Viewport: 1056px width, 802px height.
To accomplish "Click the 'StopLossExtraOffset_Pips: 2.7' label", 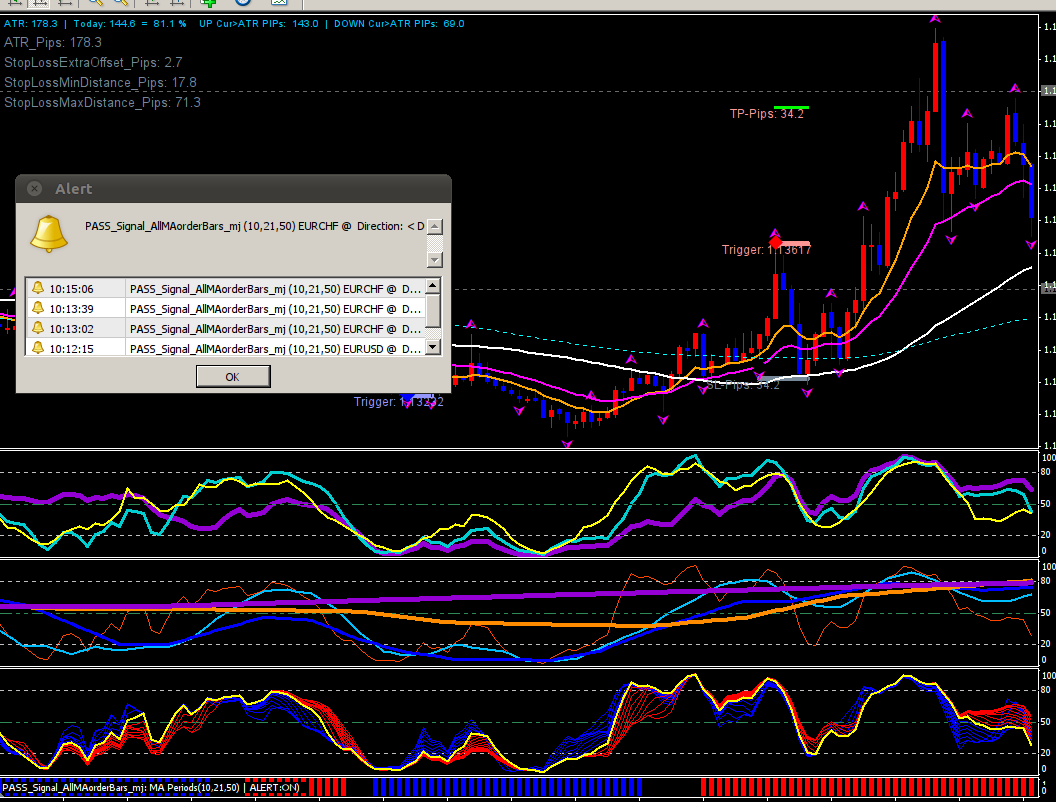I will (93, 63).
